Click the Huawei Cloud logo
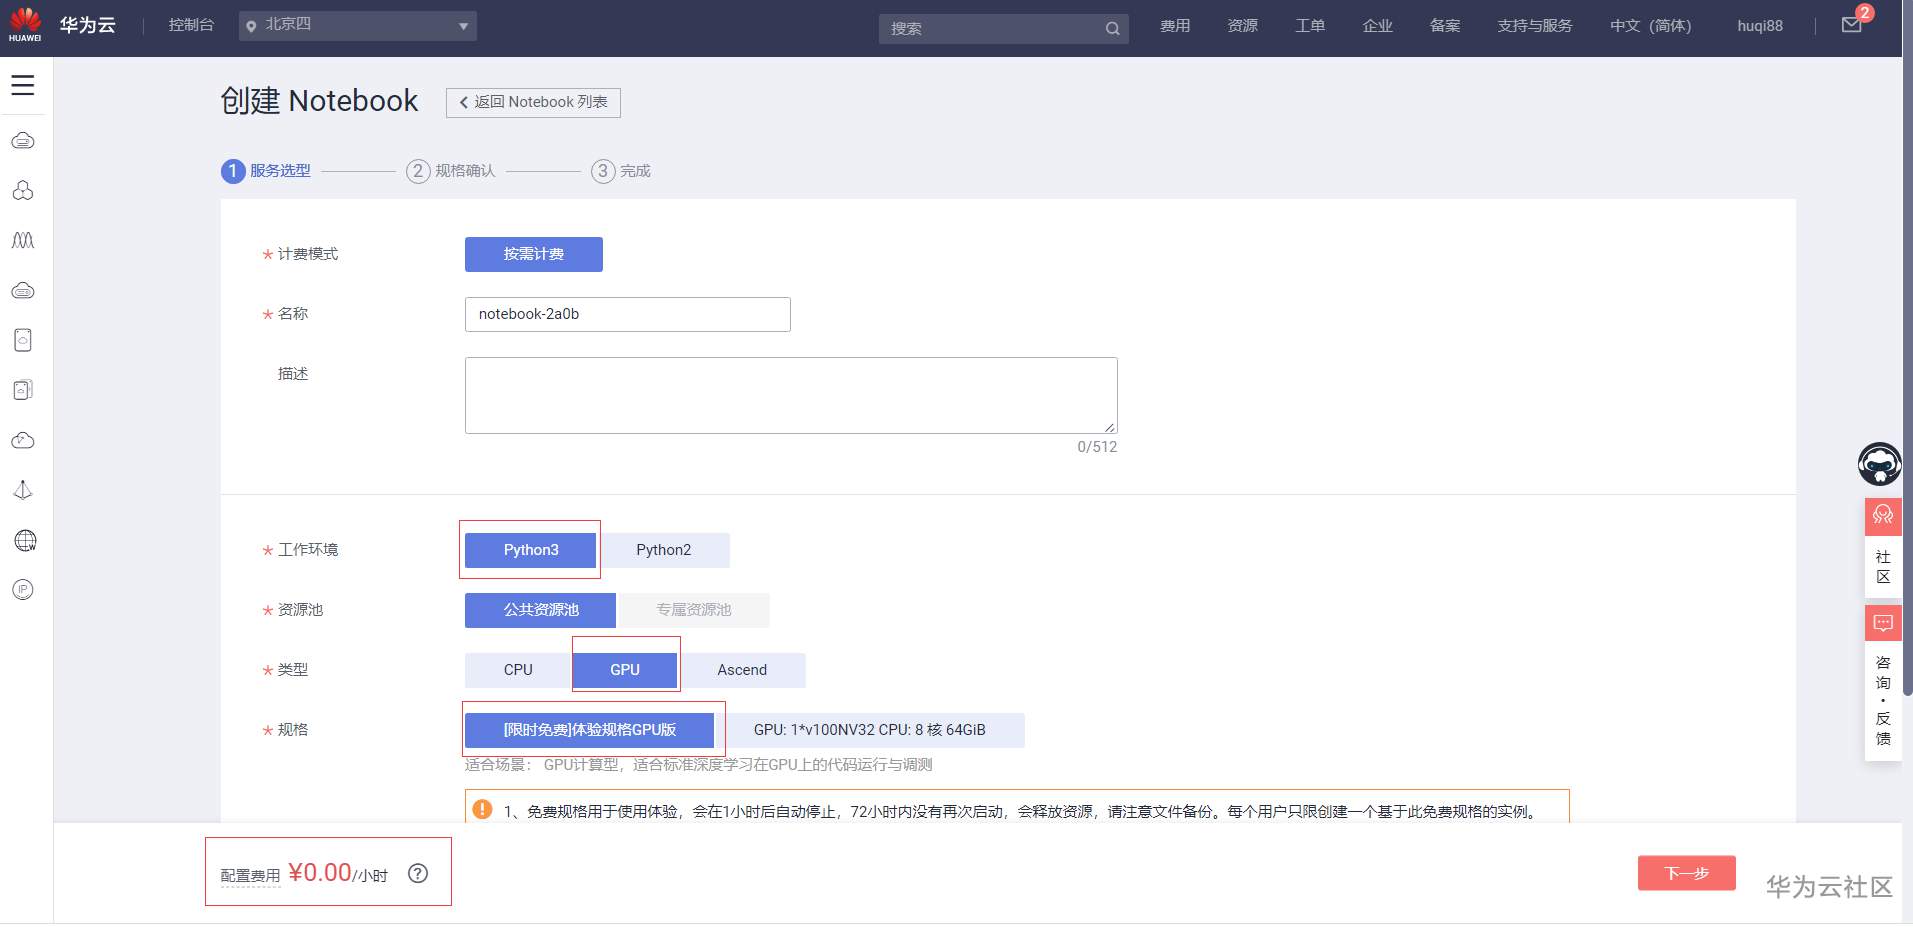This screenshot has height=927, width=1913. point(62,25)
